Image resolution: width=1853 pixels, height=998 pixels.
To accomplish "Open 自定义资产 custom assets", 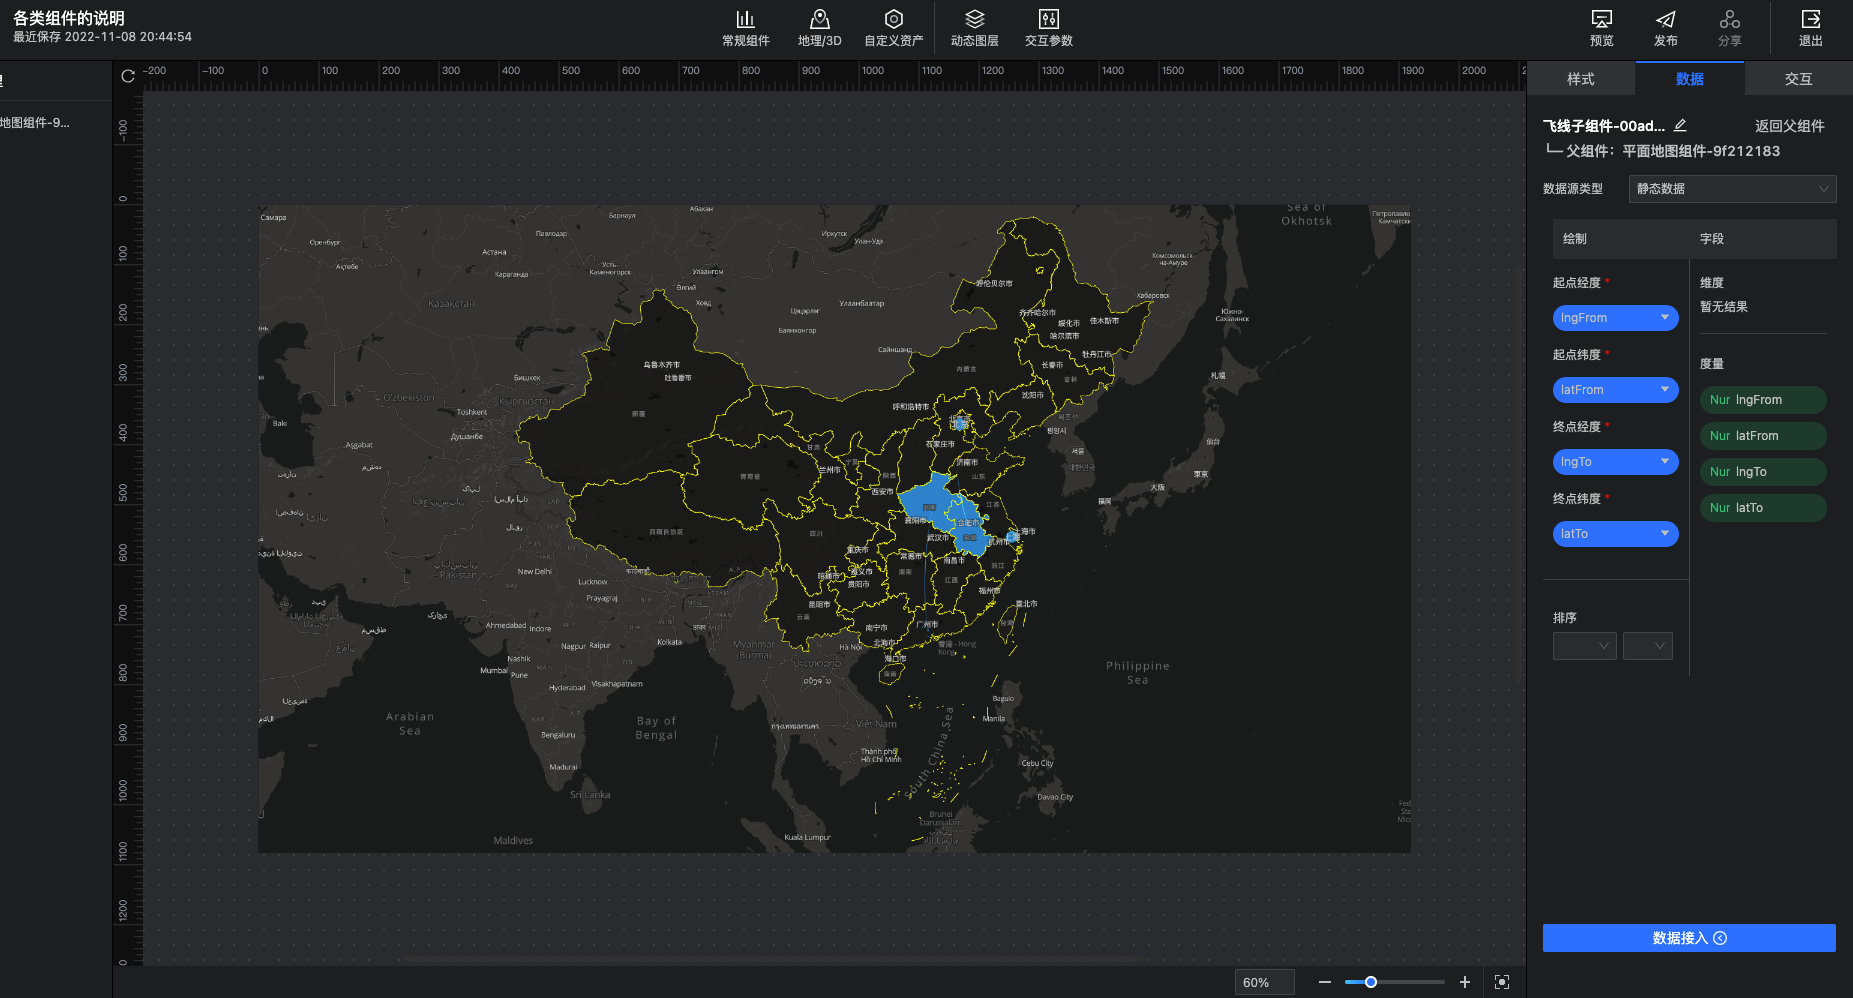I will 893,28.
